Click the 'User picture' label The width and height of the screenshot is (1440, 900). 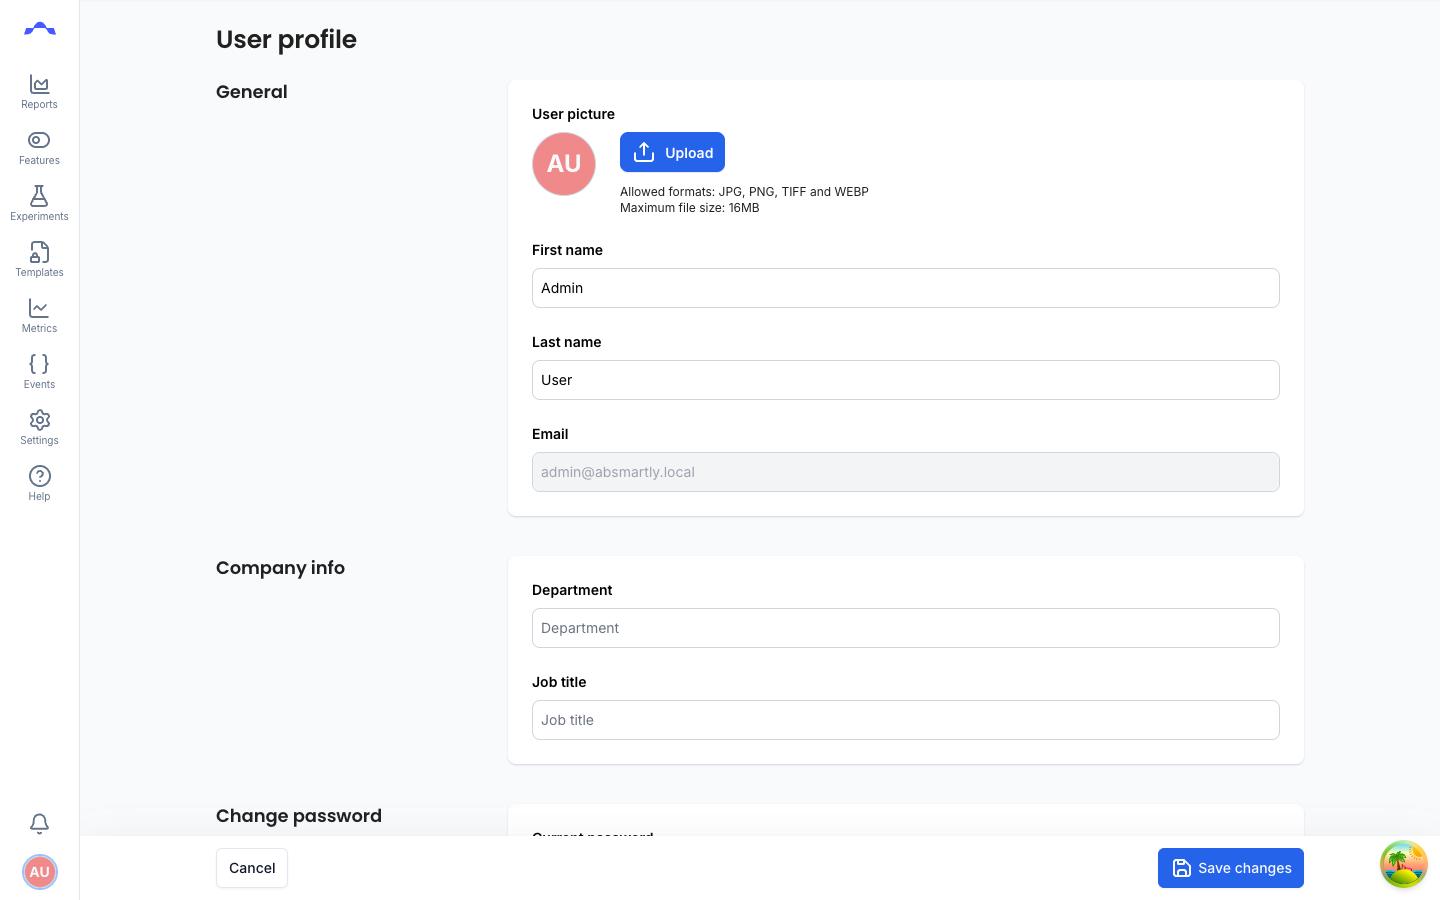(x=573, y=114)
